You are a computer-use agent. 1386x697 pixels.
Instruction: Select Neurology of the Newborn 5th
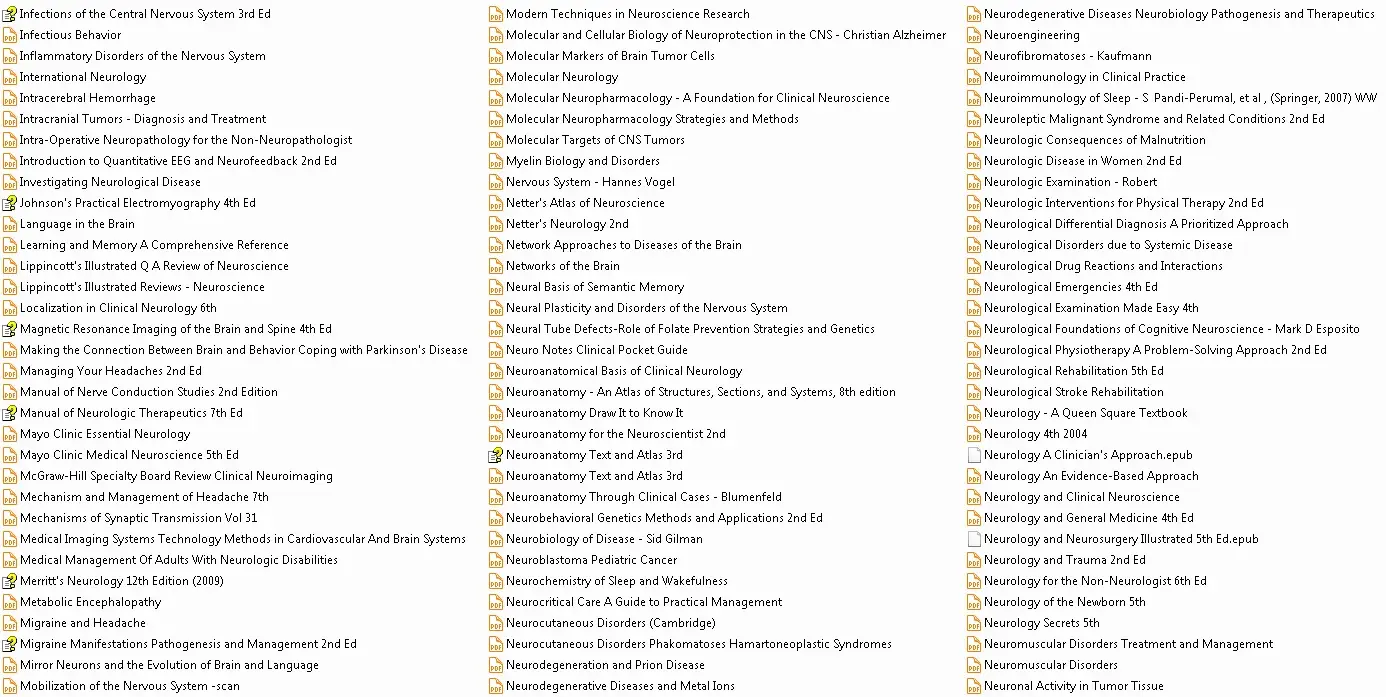[1065, 602]
